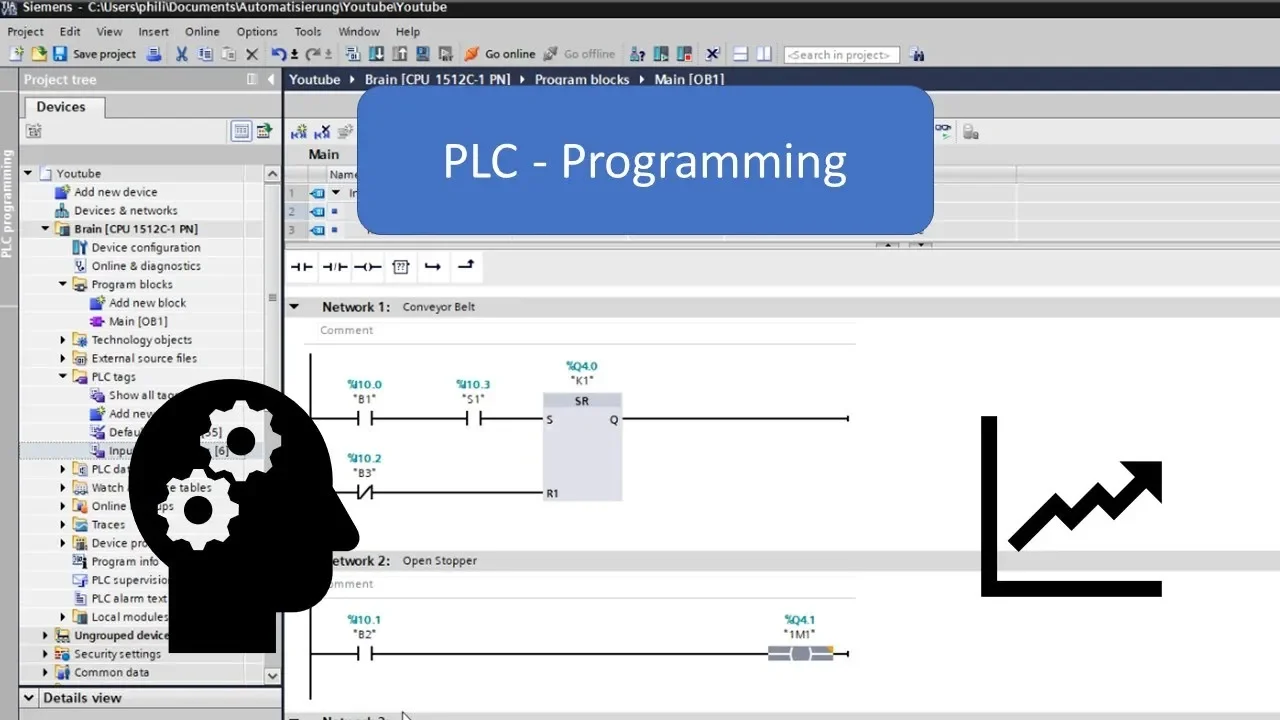Expand the Technology objects folder
The height and width of the screenshot is (720, 1280).
click(x=63, y=340)
